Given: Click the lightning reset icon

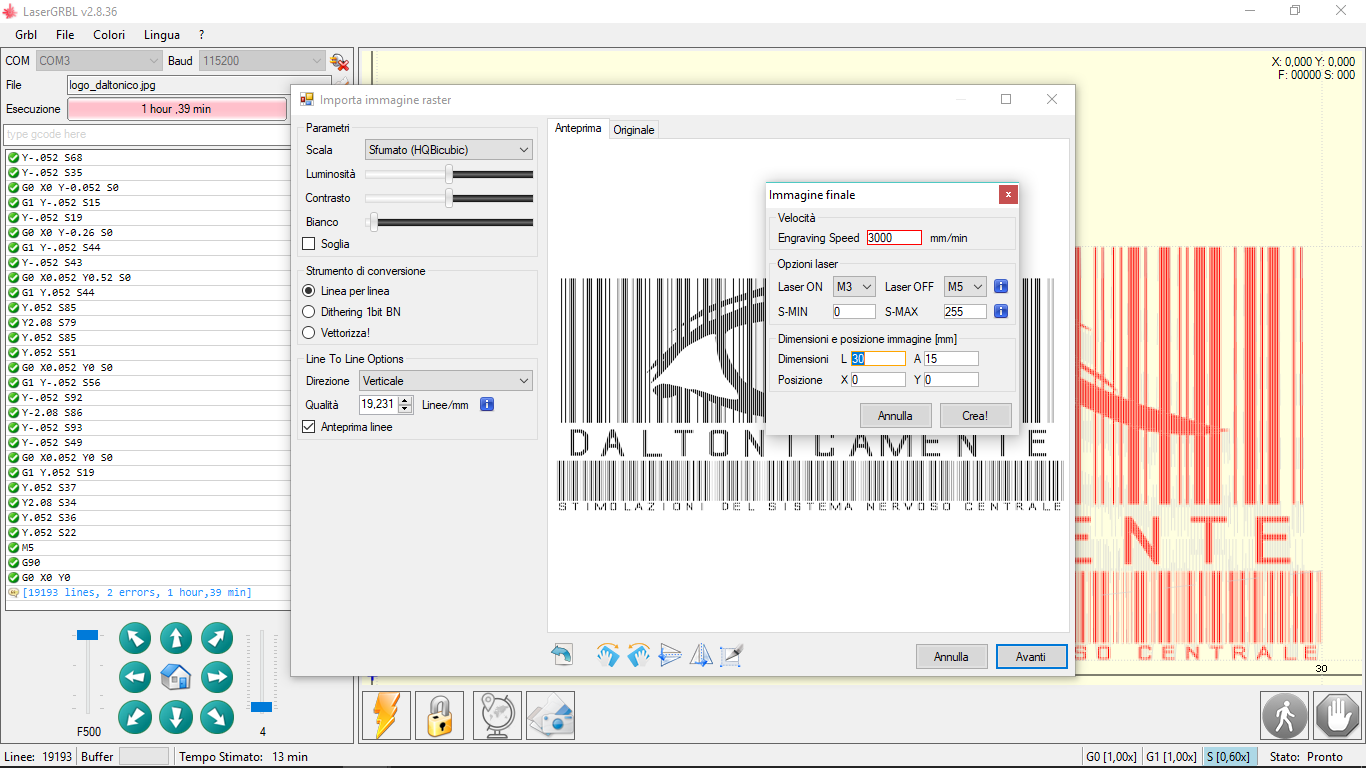Looking at the screenshot, I should pos(386,715).
